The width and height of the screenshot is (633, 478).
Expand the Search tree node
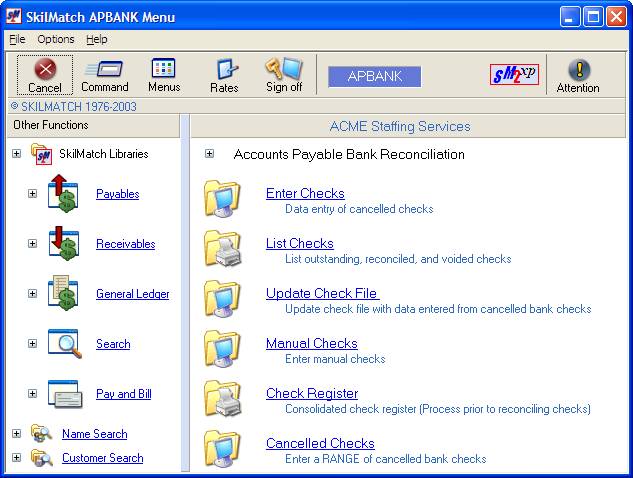[x=32, y=344]
